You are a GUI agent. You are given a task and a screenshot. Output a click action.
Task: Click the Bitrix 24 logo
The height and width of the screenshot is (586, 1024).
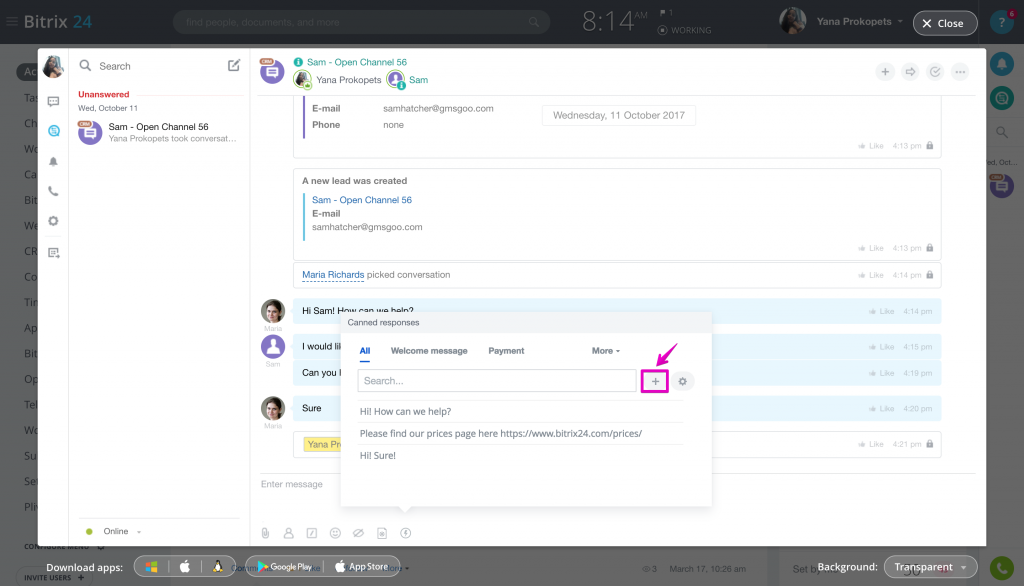click(x=57, y=22)
